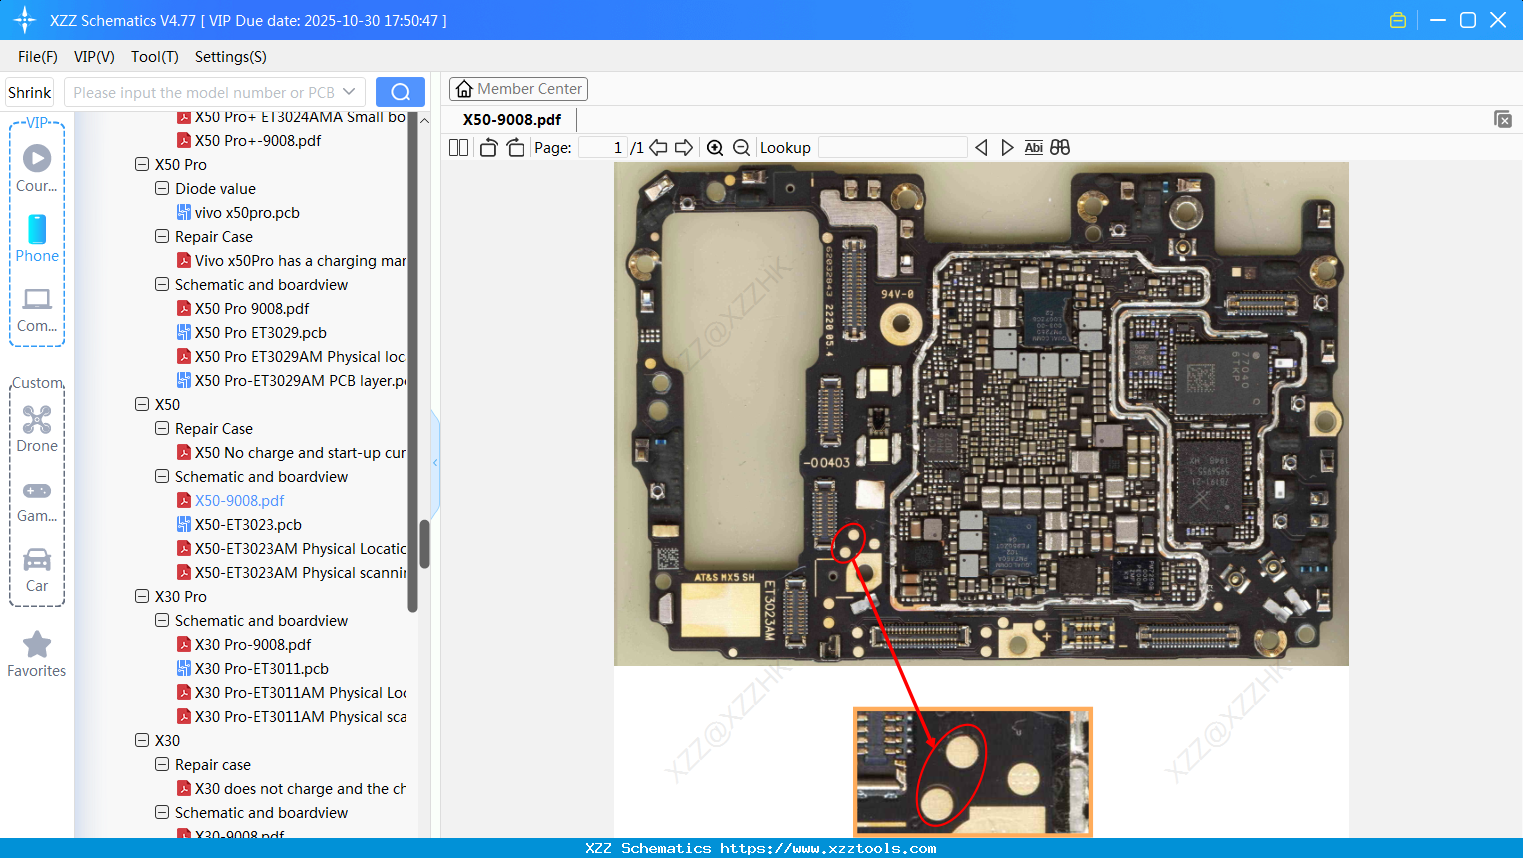Click the Shrink button
1523x858 pixels.
(x=29, y=92)
